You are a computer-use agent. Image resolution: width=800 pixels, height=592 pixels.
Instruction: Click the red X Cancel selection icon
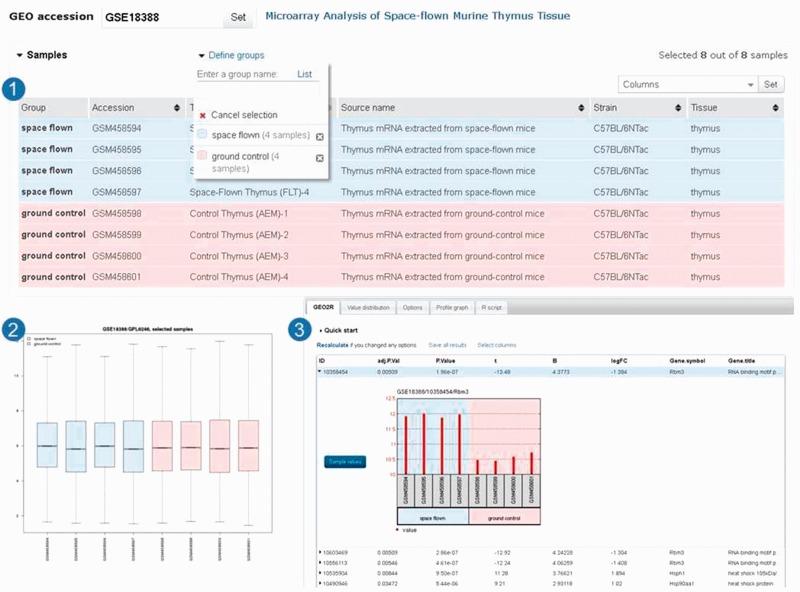click(203, 116)
